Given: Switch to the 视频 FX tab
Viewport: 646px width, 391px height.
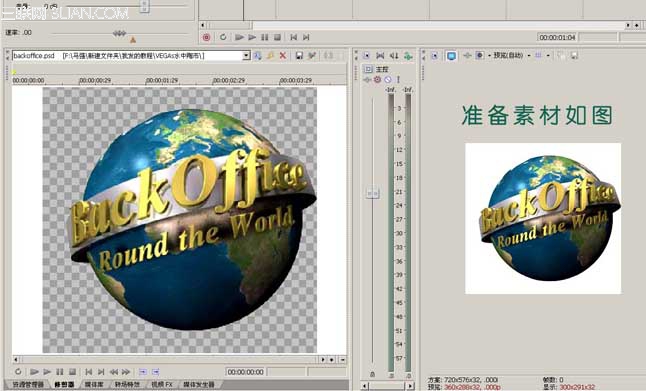Looking at the screenshot, I should point(162,384).
